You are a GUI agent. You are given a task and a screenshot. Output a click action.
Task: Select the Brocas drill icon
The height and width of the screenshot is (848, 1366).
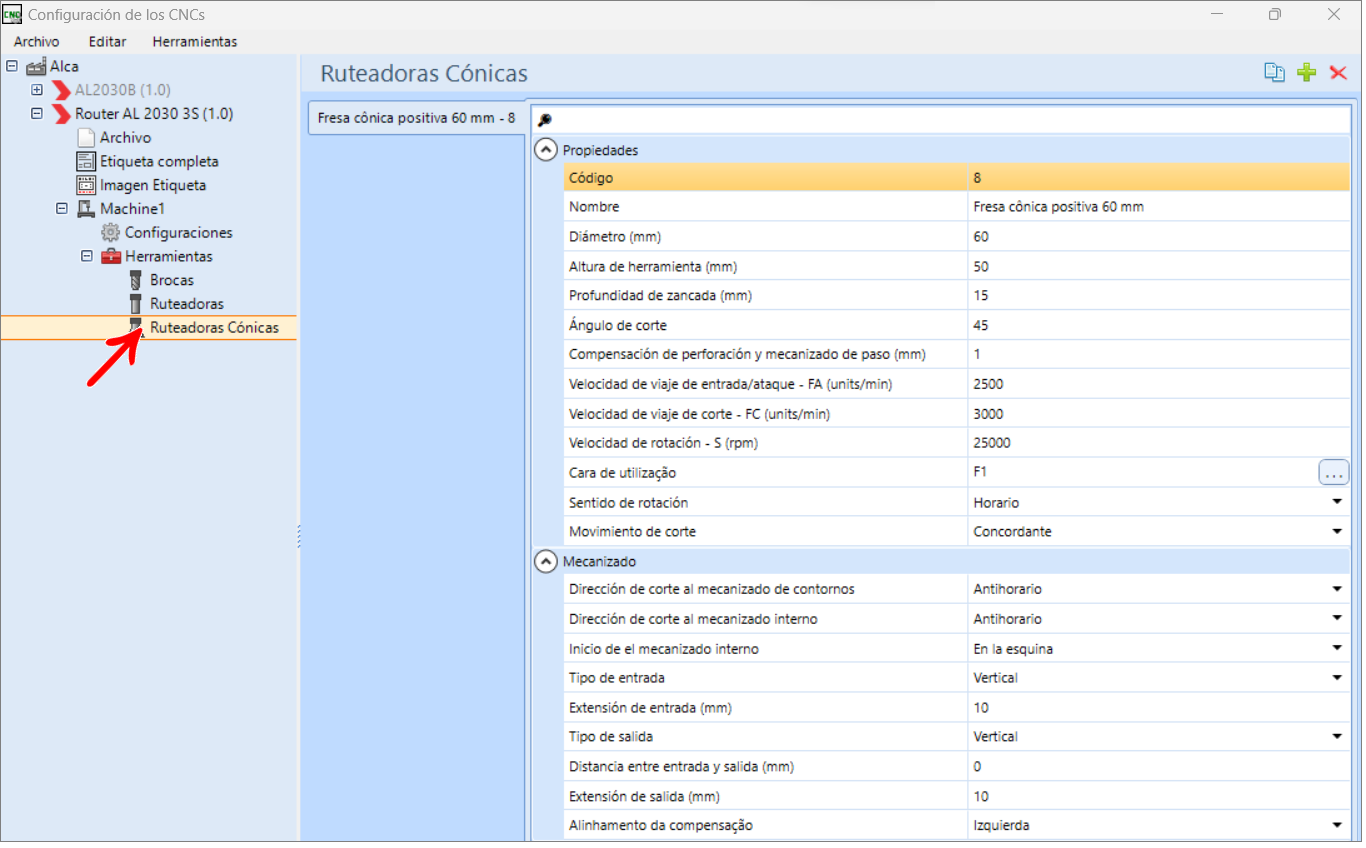click(136, 280)
